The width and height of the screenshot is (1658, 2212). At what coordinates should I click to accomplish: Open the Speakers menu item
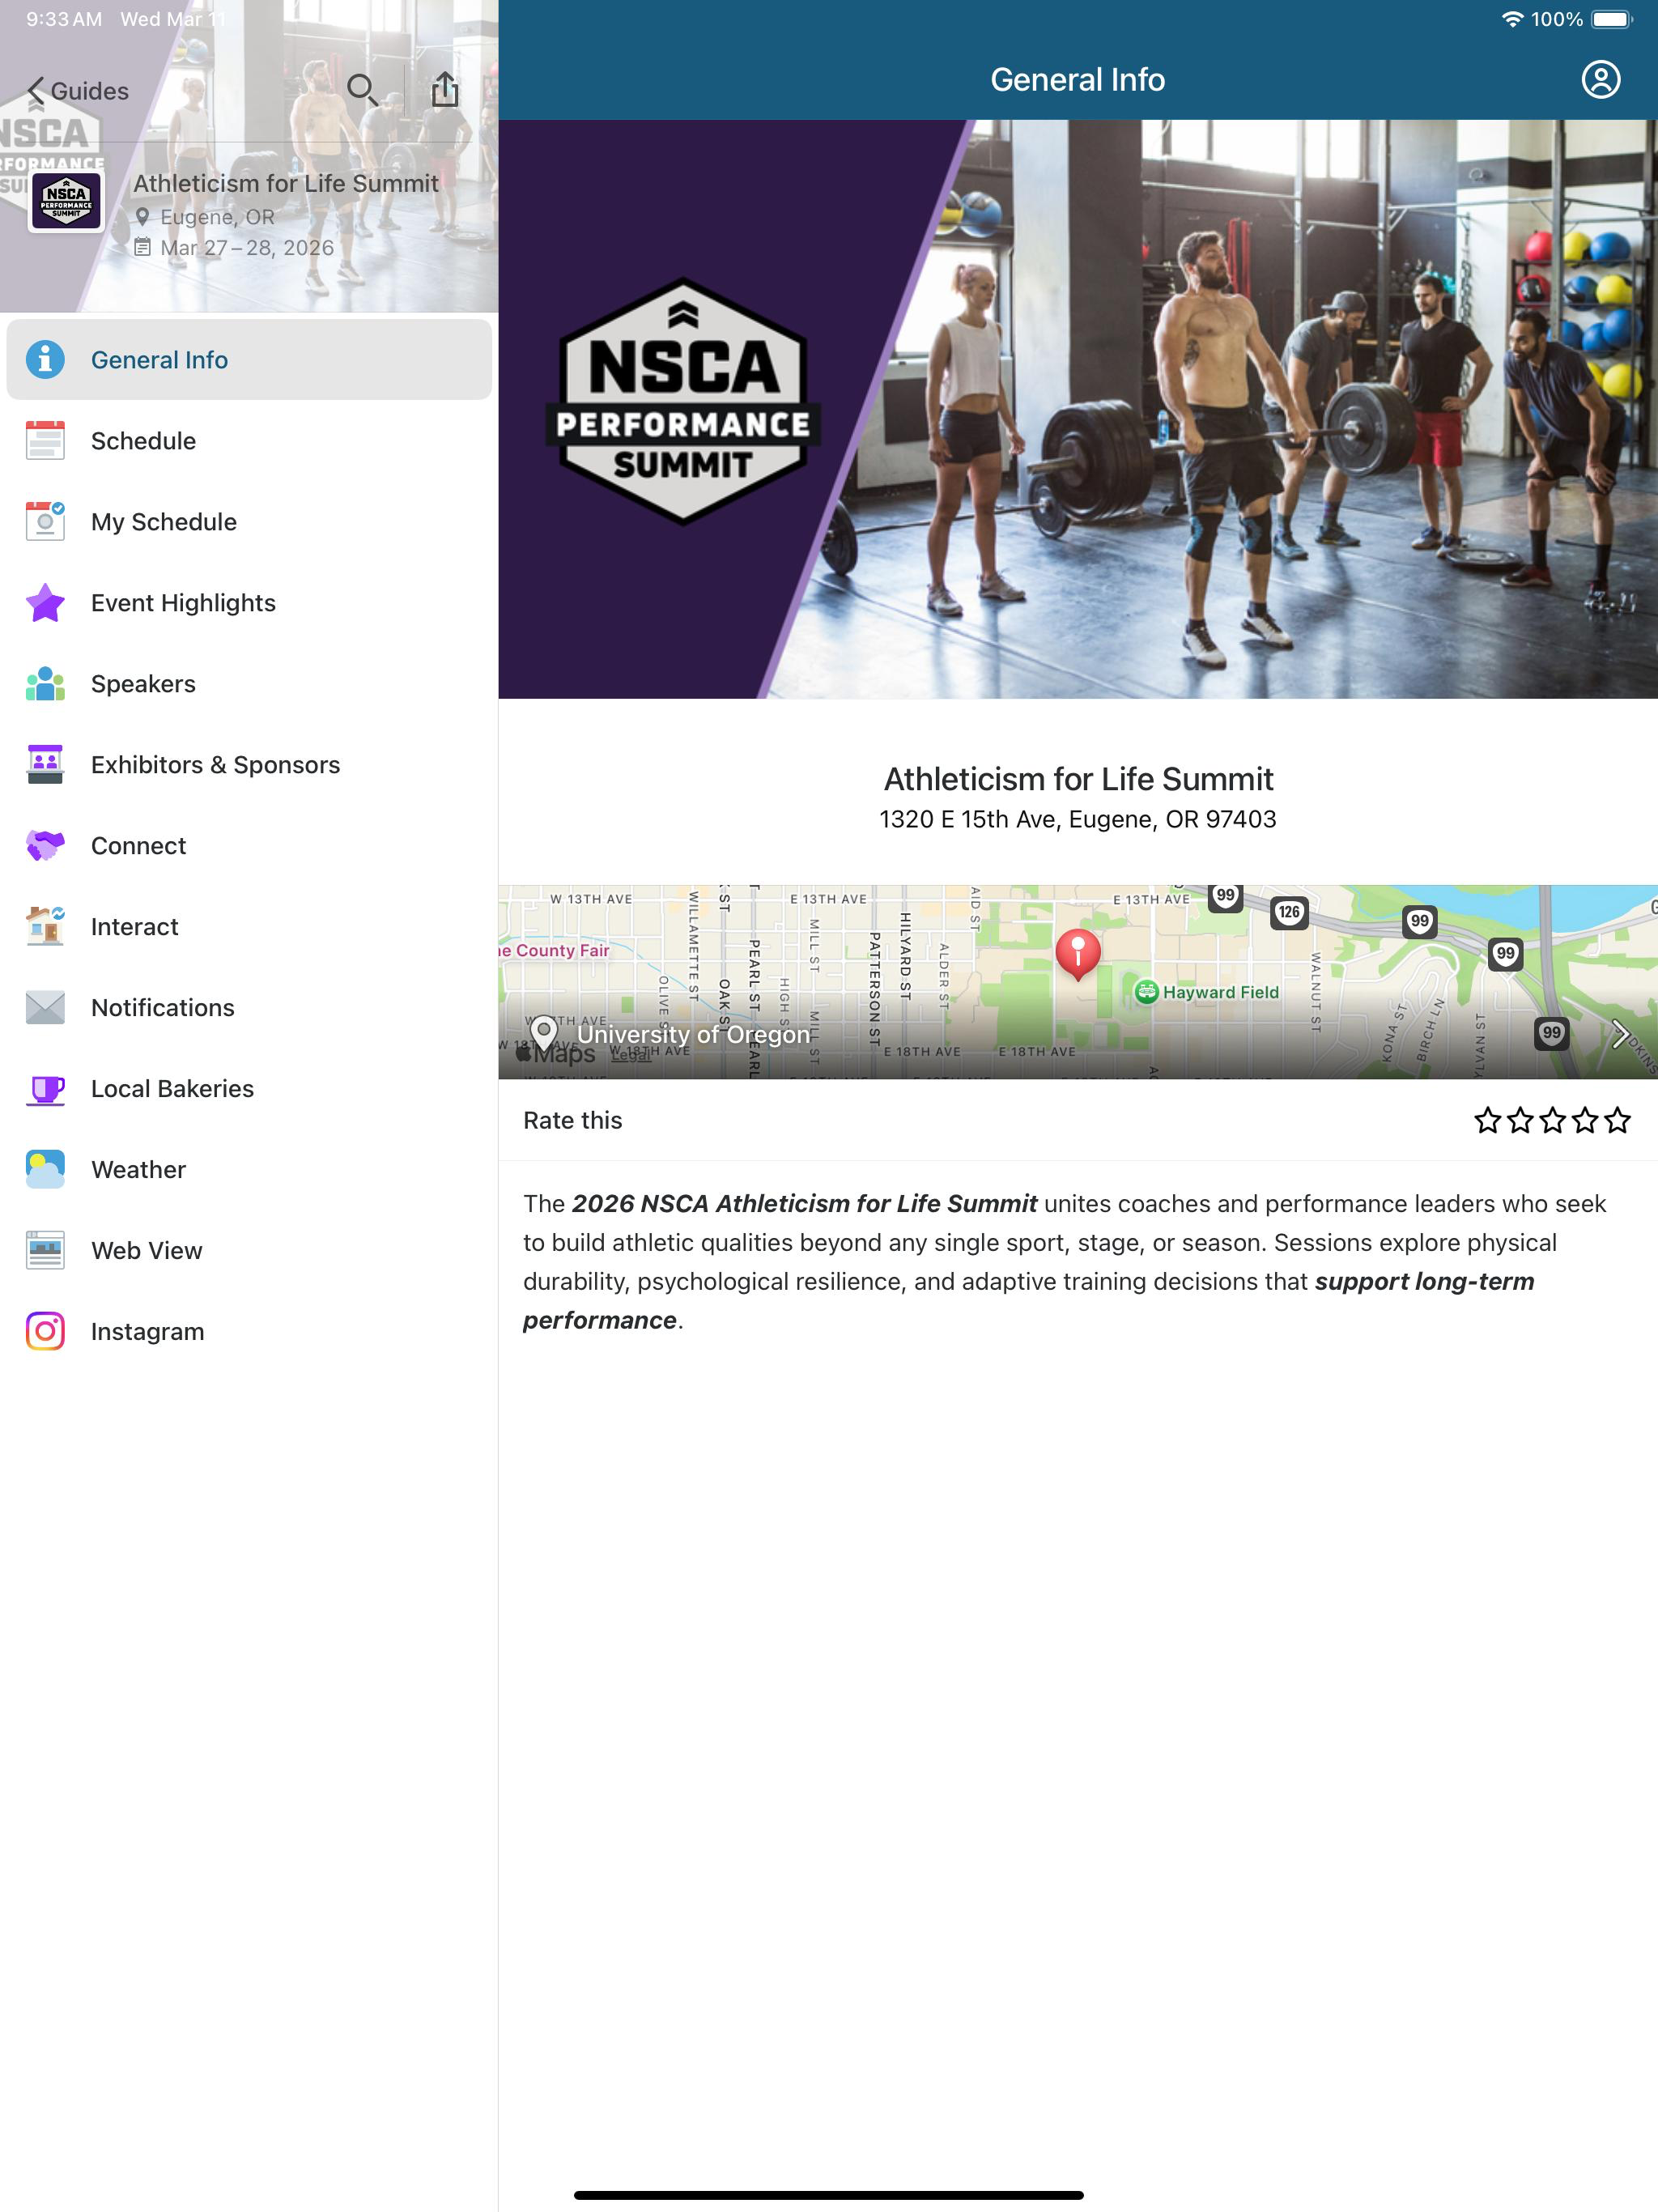(249, 684)
